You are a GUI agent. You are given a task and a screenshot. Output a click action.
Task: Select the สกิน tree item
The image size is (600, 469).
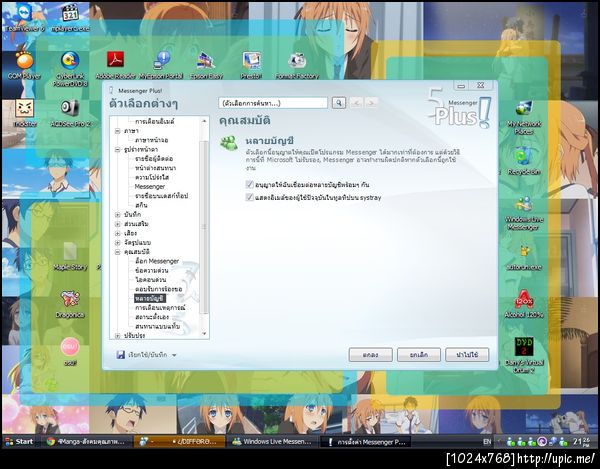click(141, 205)
